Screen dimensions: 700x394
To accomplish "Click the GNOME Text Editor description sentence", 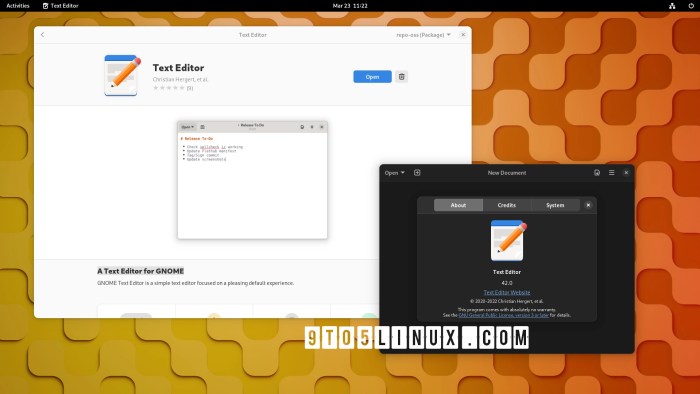I will point(196,283).
